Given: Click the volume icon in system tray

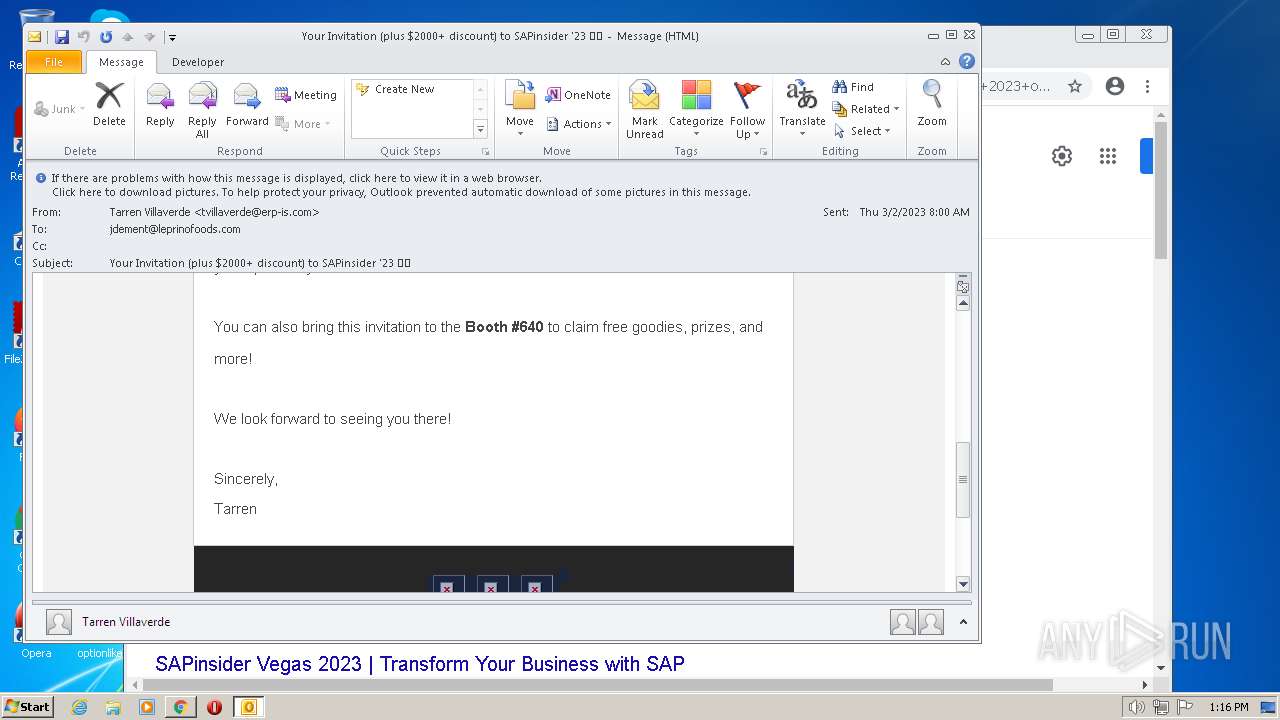Looking at the screenshot, I should pyautogui.click(x=1136, y=707).
